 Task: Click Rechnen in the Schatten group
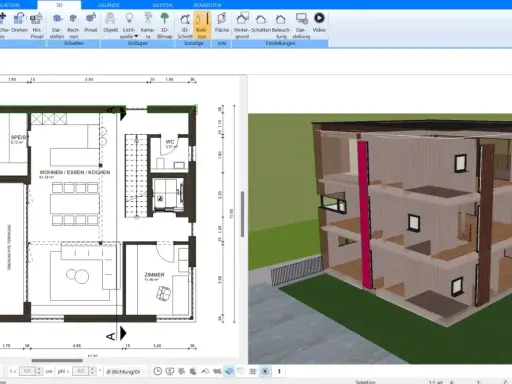[73, 25]
